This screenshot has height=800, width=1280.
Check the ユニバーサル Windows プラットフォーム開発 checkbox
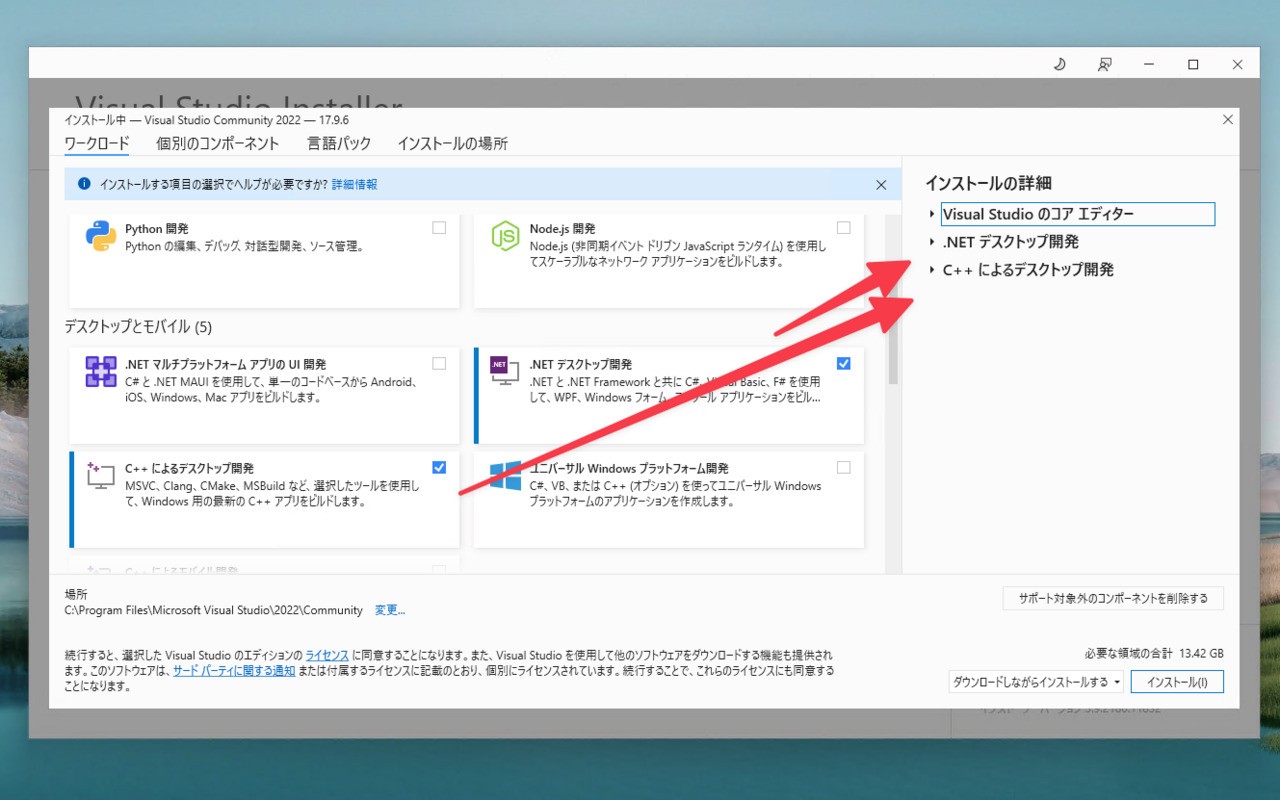pyautogui.click(x=843, y=467)
